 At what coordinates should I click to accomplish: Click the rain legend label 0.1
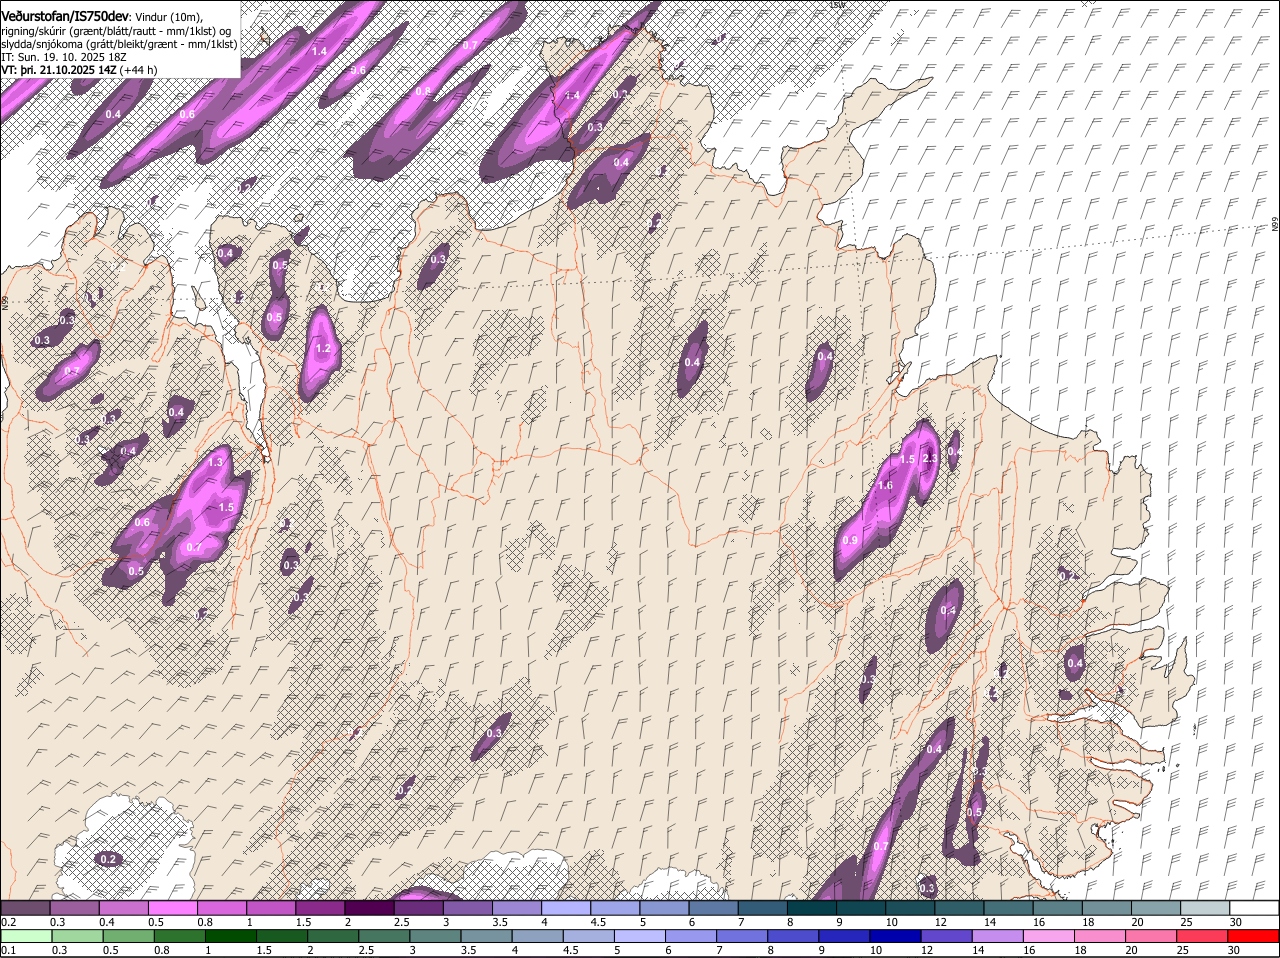coord(8,950)
